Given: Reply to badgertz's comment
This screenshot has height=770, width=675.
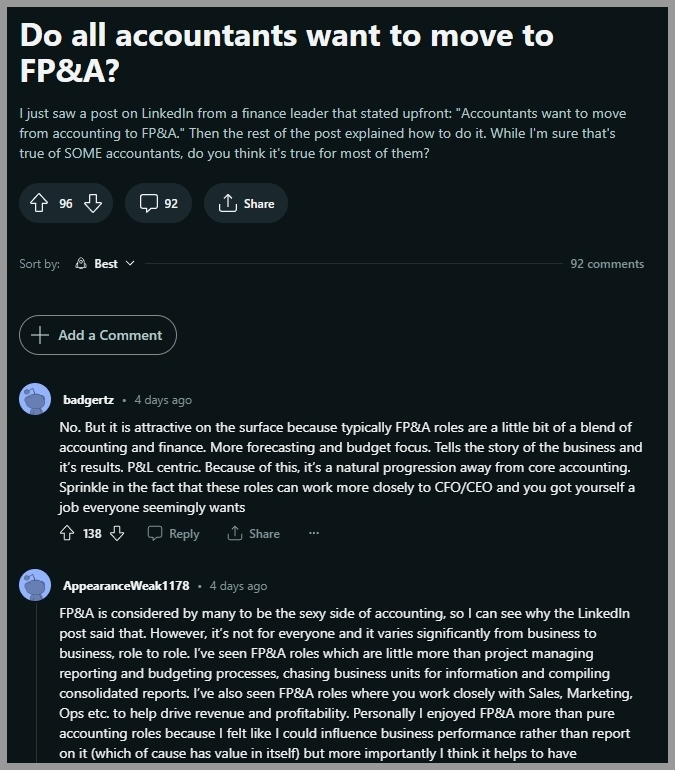Looking at the screenshot, I should pos(174,533).
